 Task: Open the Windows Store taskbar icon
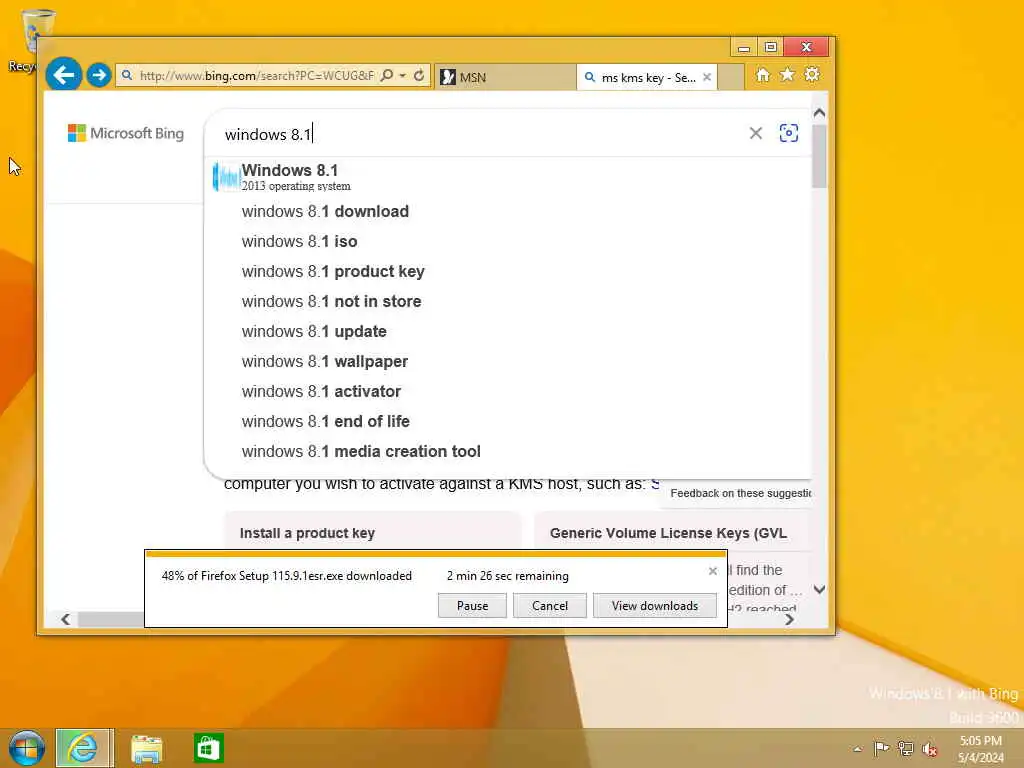click(x=209, y=748)
